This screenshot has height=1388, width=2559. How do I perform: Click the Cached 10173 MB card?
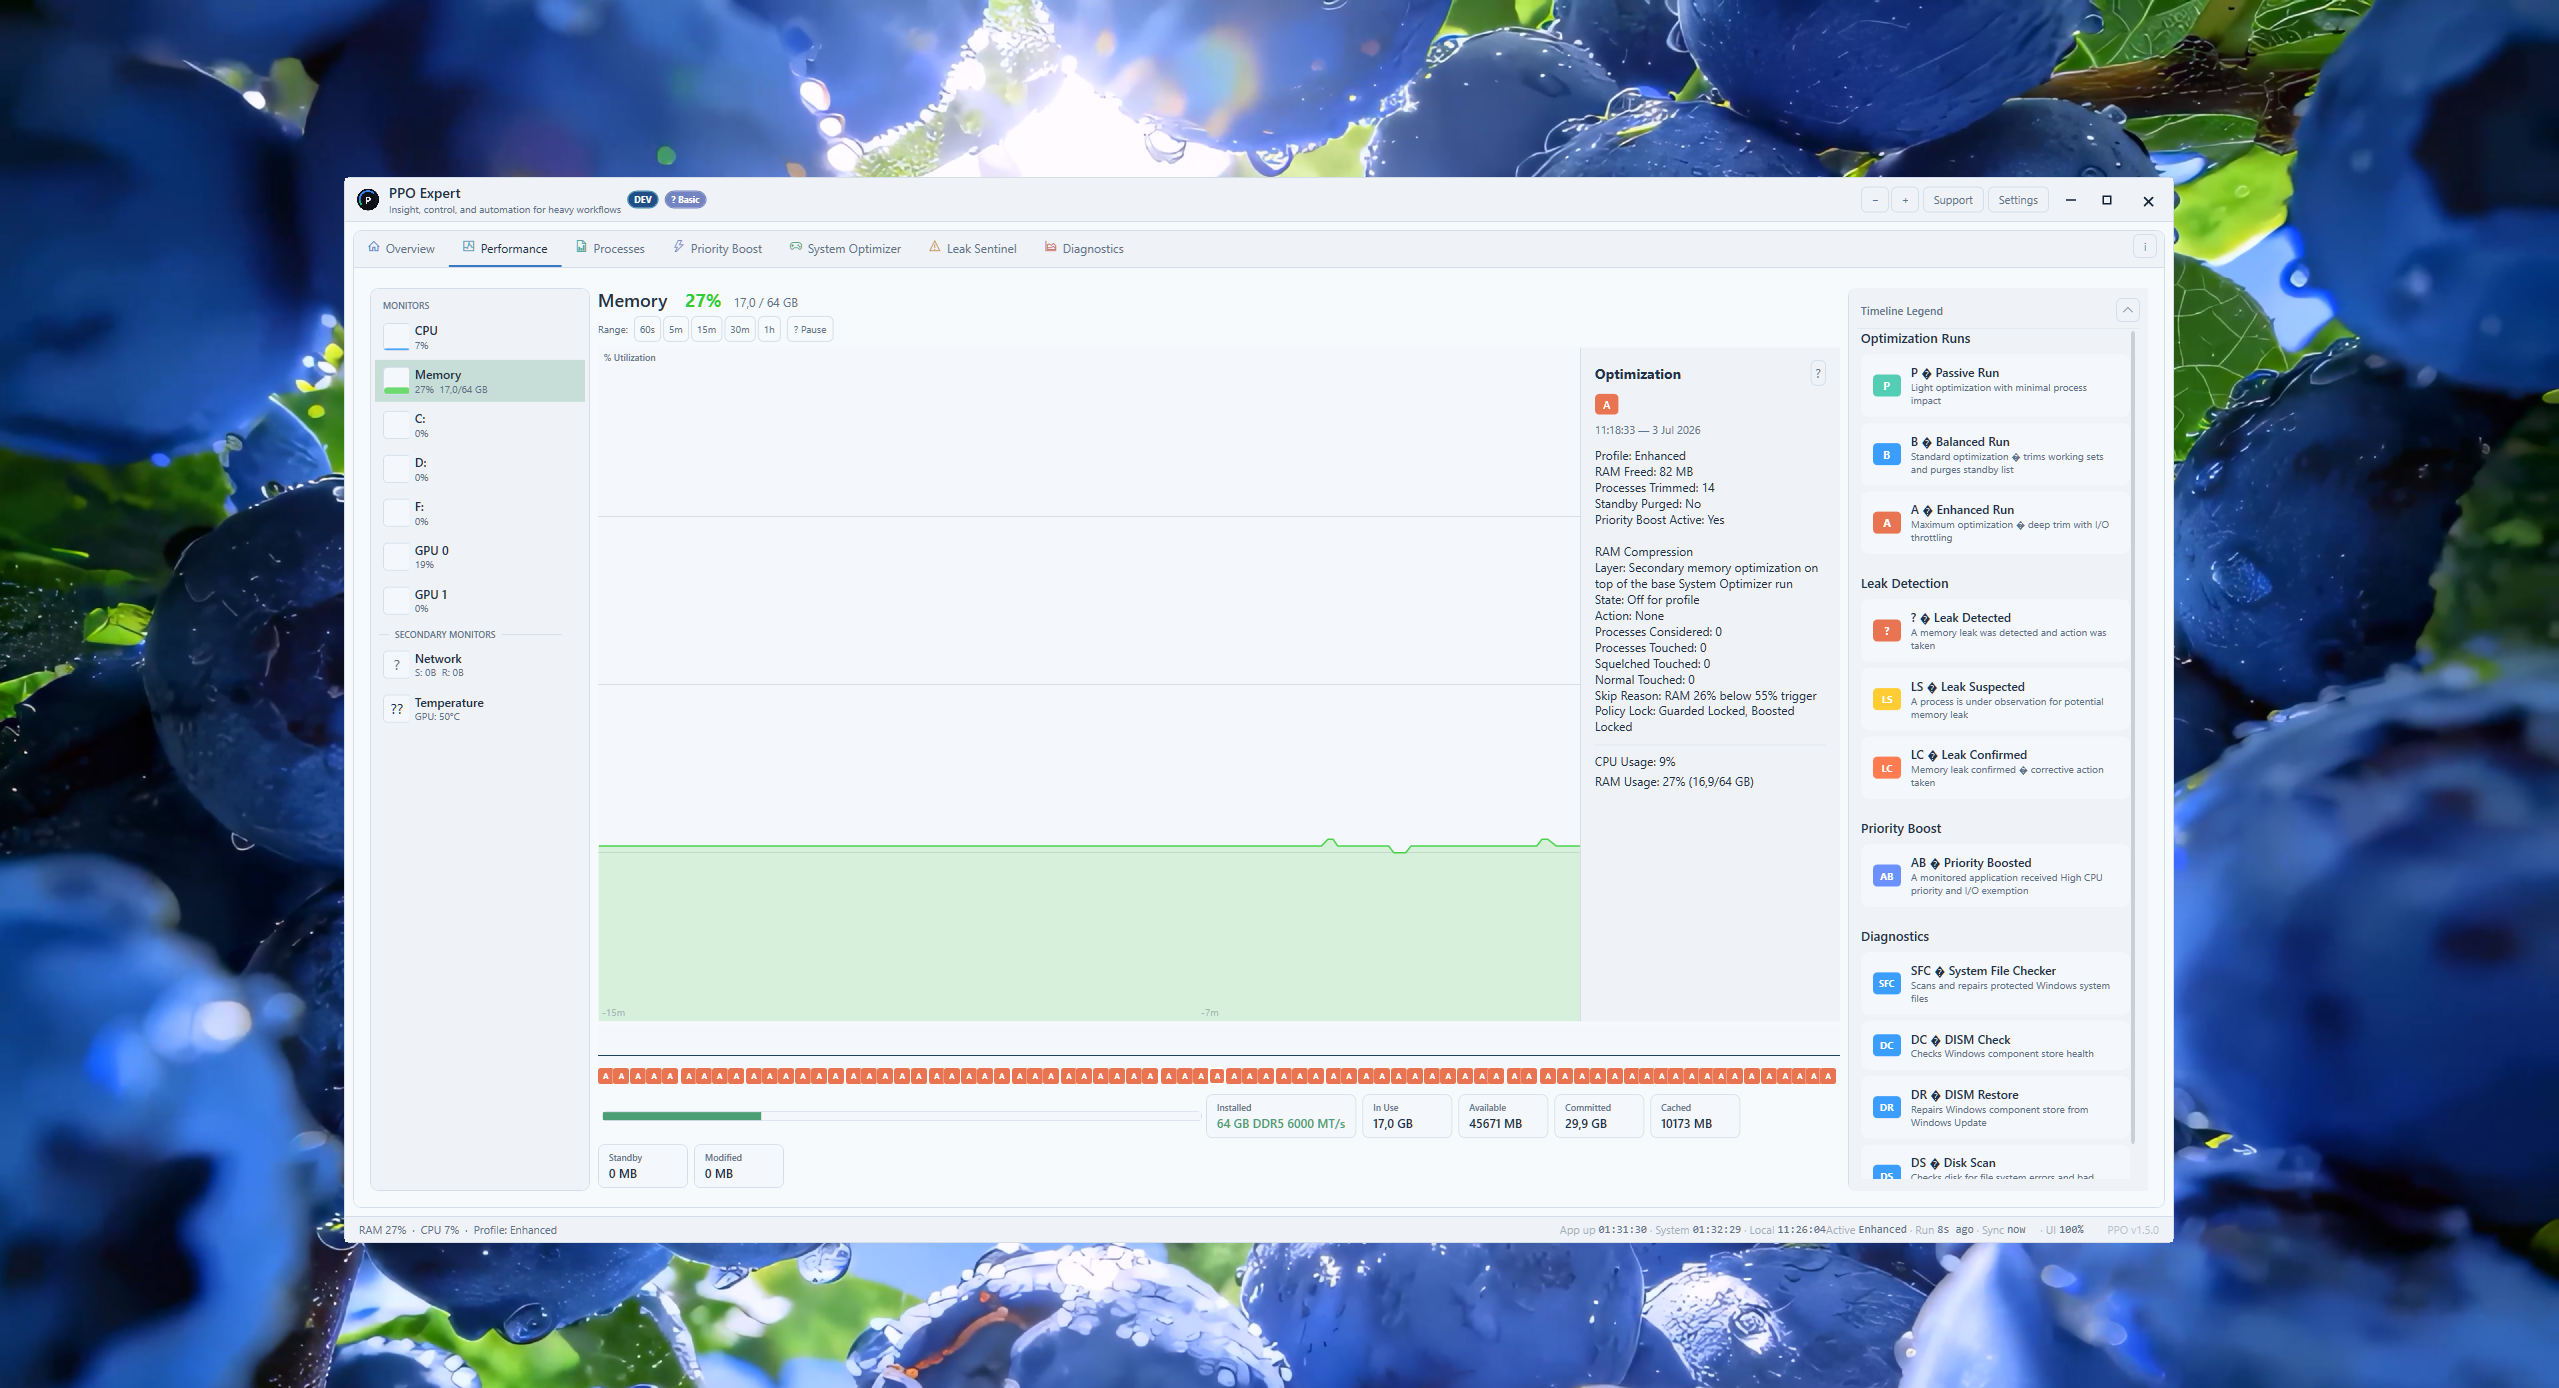pos(1695,1116)
